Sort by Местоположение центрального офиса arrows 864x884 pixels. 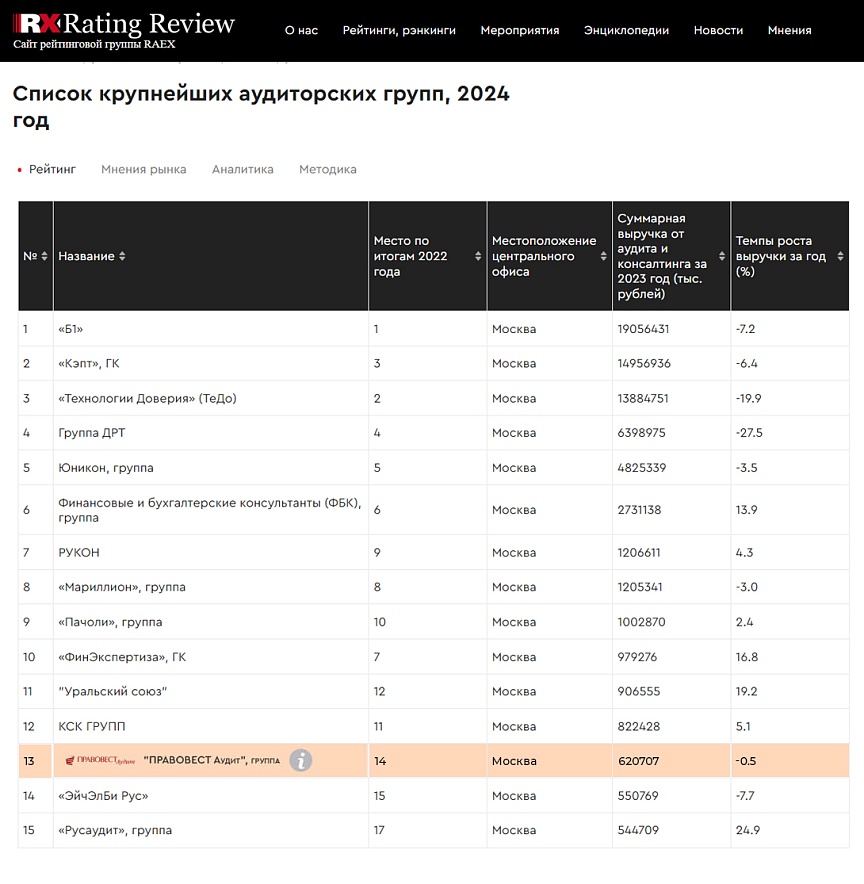click(603, 257)
